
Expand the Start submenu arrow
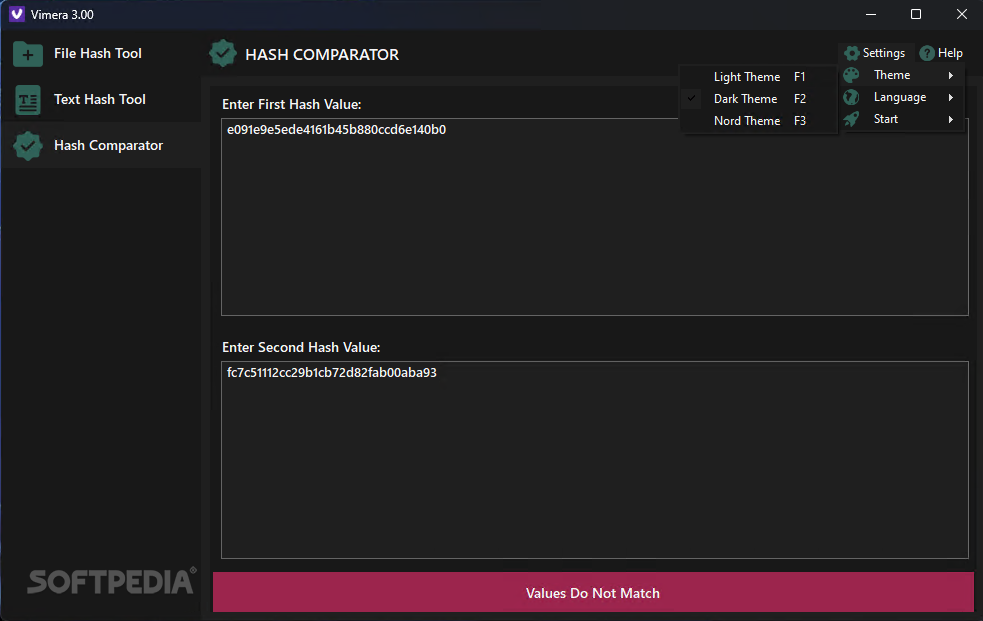pos(951,119)
